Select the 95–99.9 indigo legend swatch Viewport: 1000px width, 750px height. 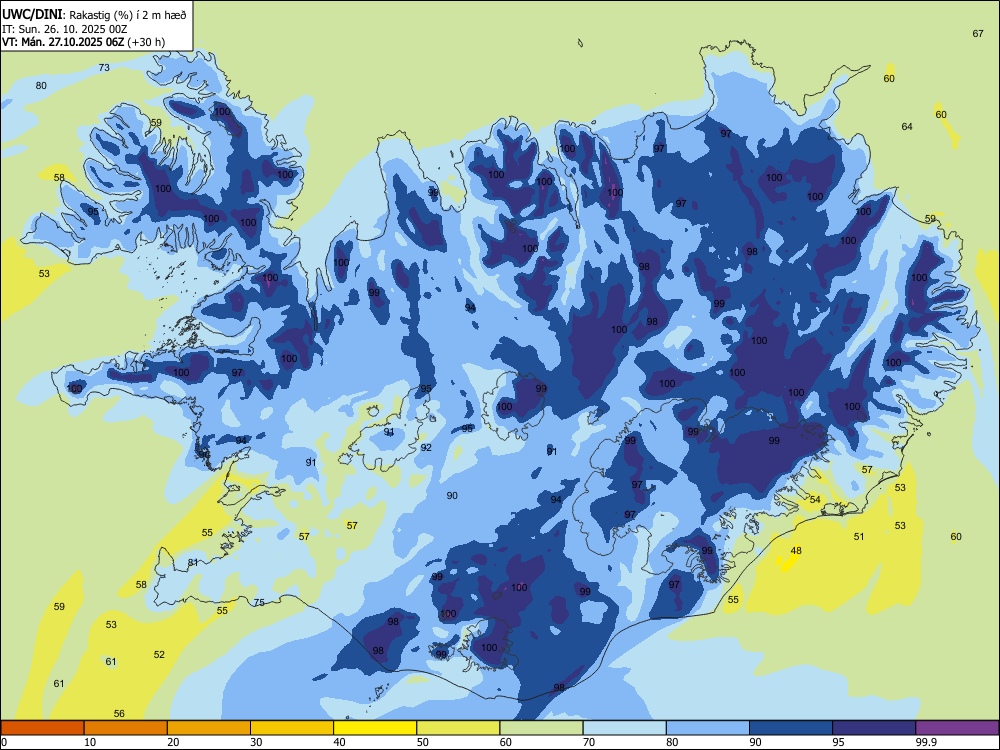click(x=874, y=728)
